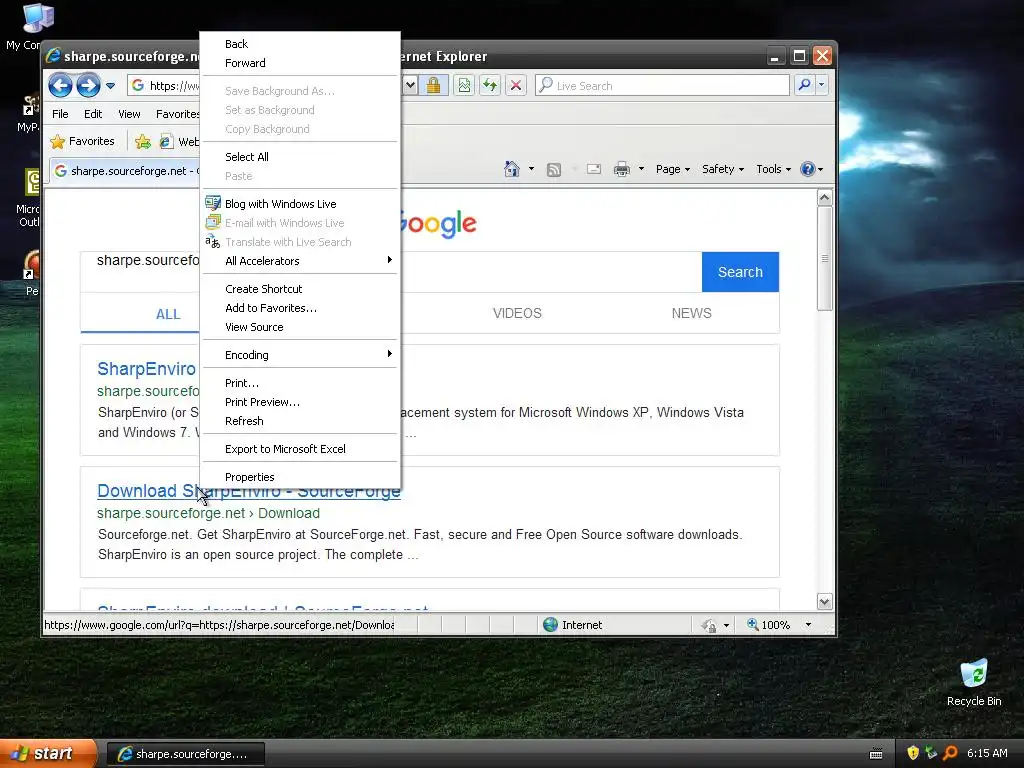Click the Help question mark icon
Screen dimensions: 1024x768
coord(808,169)
